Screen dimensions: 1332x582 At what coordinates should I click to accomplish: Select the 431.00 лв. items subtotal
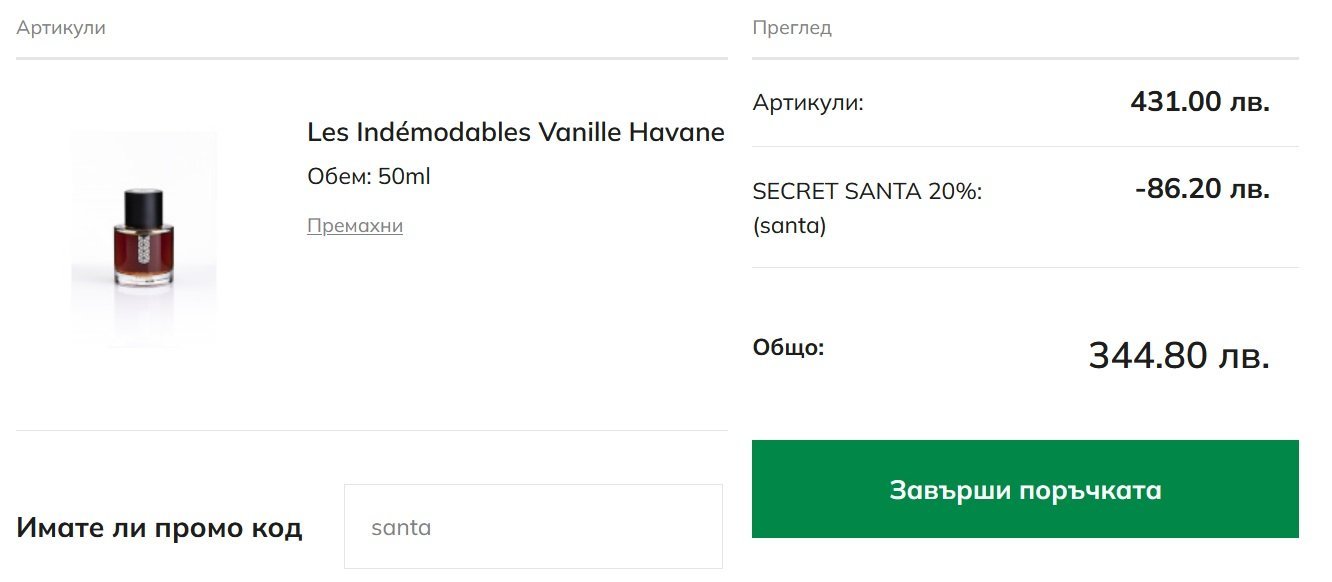(x=1199, y=102)
